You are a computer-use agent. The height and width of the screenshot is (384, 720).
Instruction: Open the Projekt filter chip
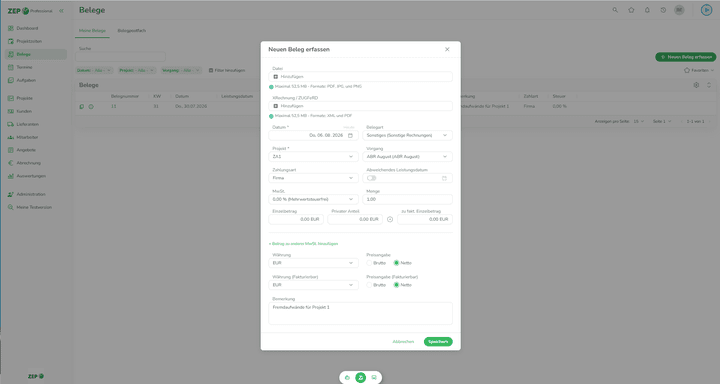click(137, 70)
